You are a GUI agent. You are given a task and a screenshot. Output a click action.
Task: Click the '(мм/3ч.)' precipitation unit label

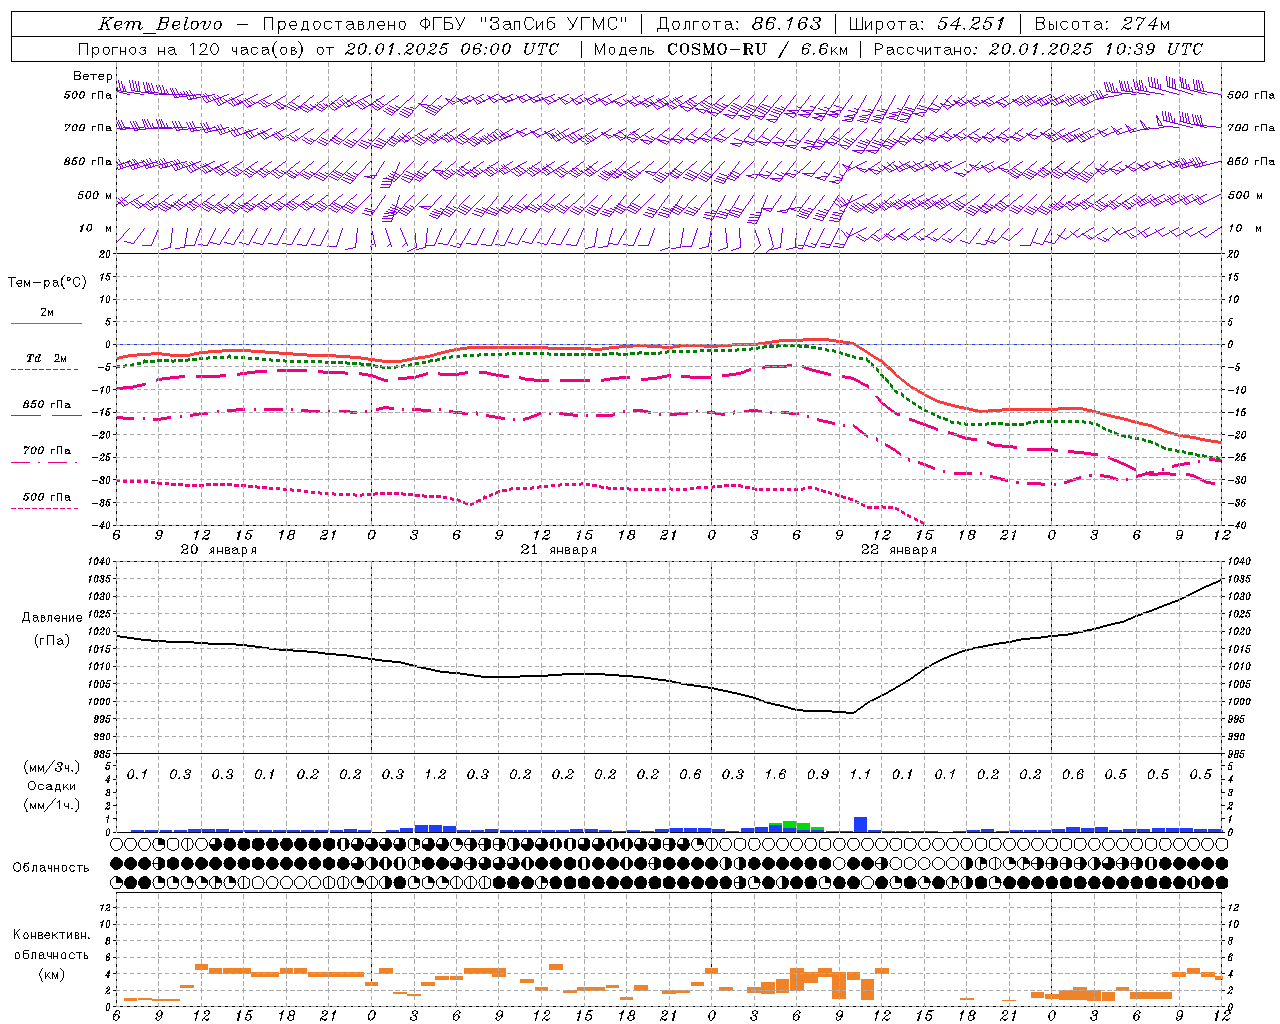click(x=52, y=767)
